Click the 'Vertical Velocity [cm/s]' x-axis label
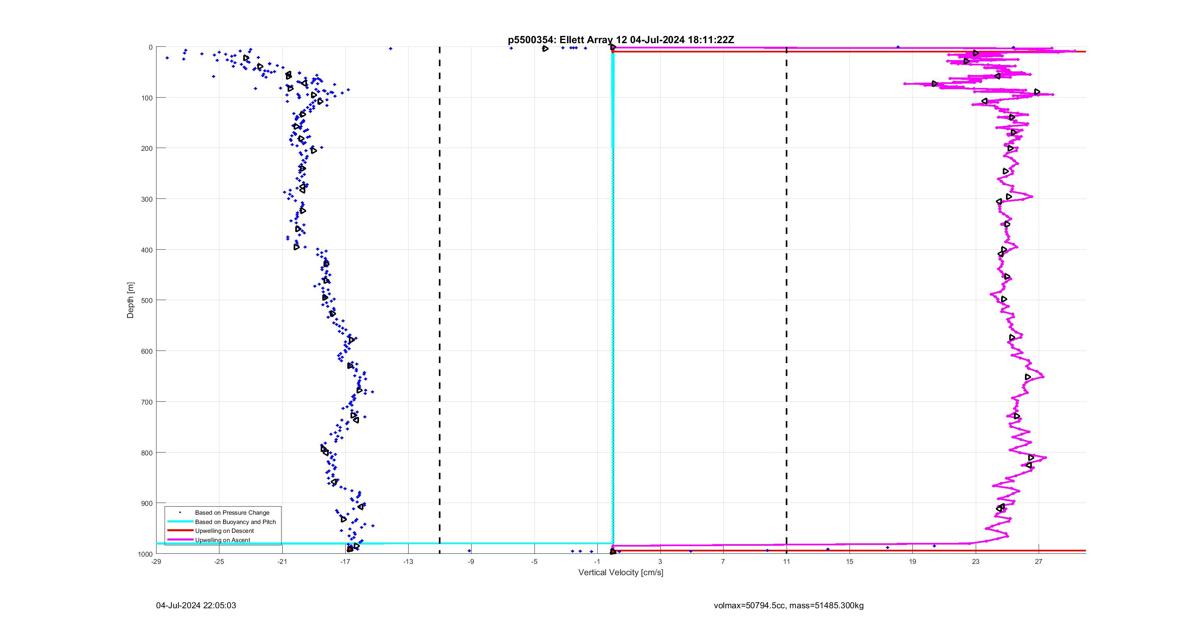 (621, 572)
